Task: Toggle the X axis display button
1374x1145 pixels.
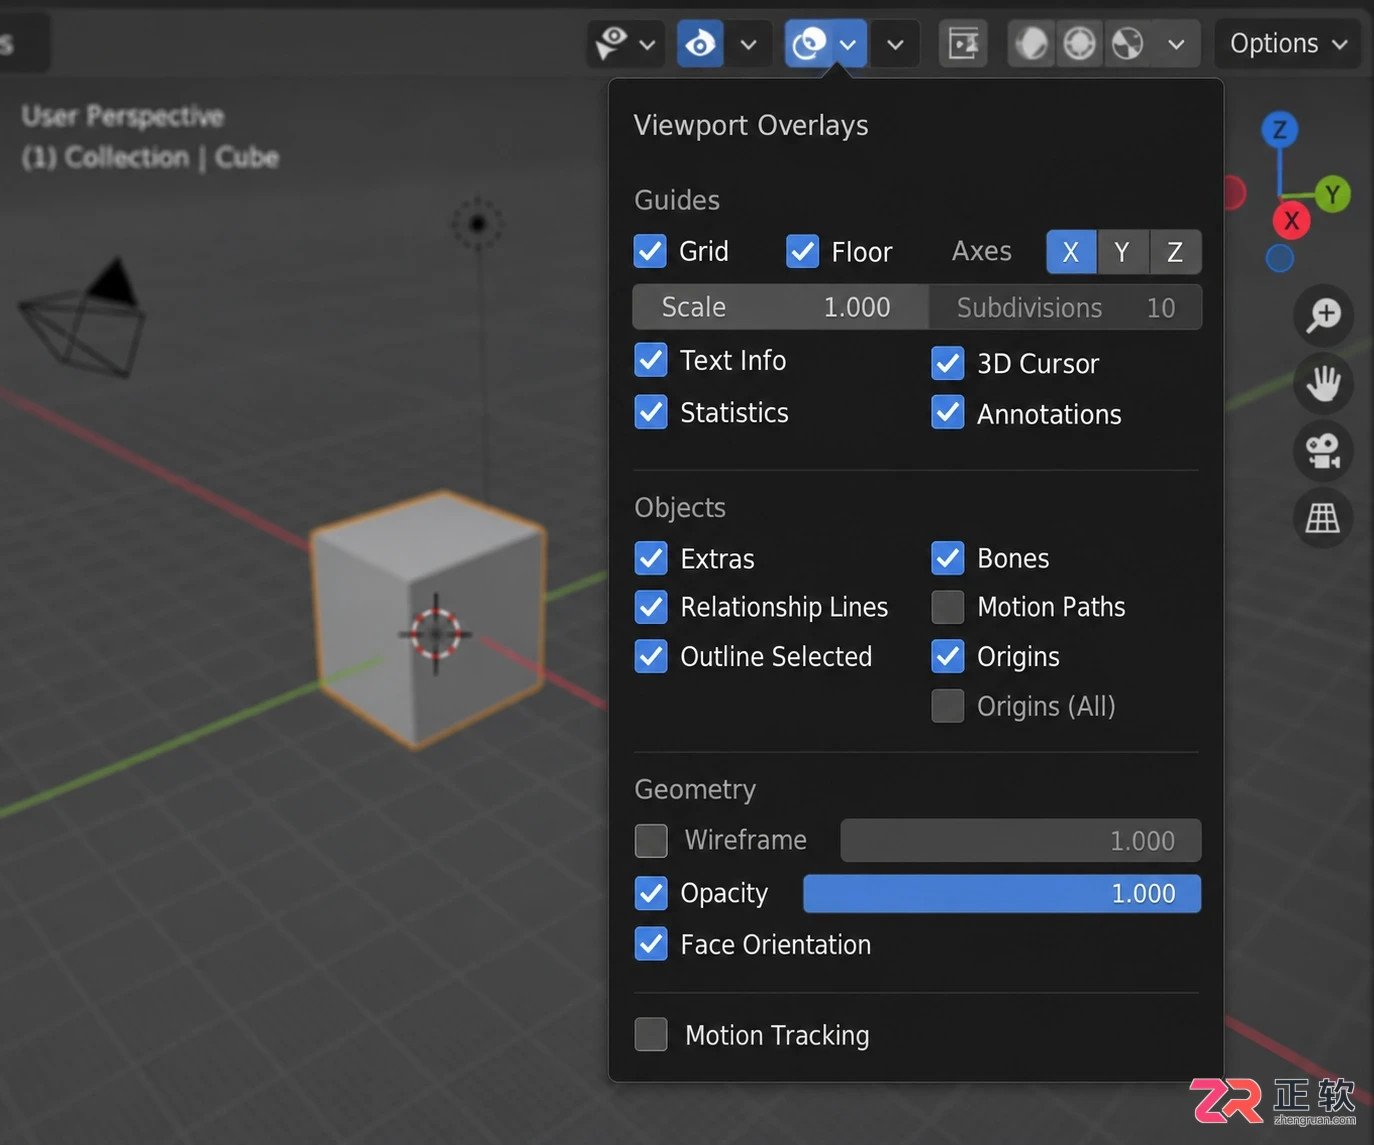Action: [1071, 252]
